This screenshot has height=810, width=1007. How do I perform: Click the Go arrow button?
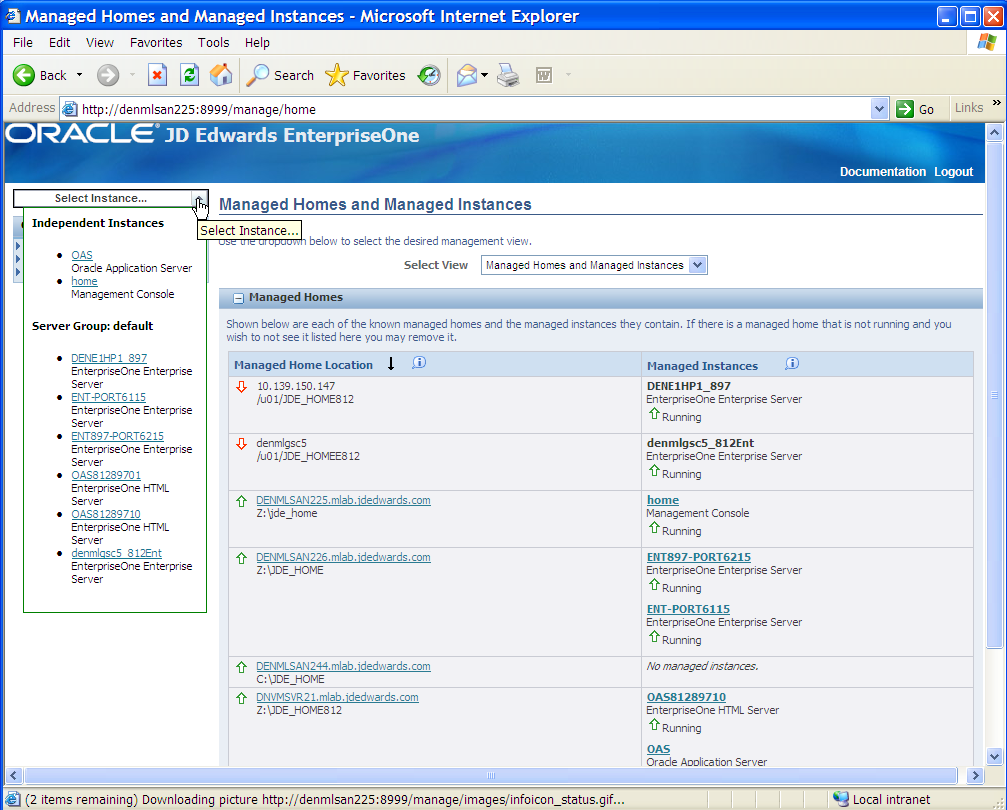point(915,109)
